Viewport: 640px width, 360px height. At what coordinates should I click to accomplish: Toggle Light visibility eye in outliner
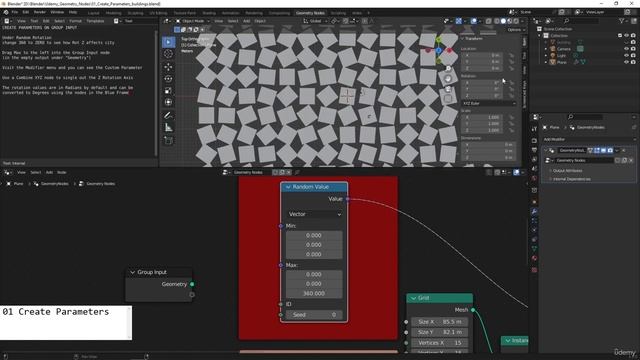pos(627,56)
